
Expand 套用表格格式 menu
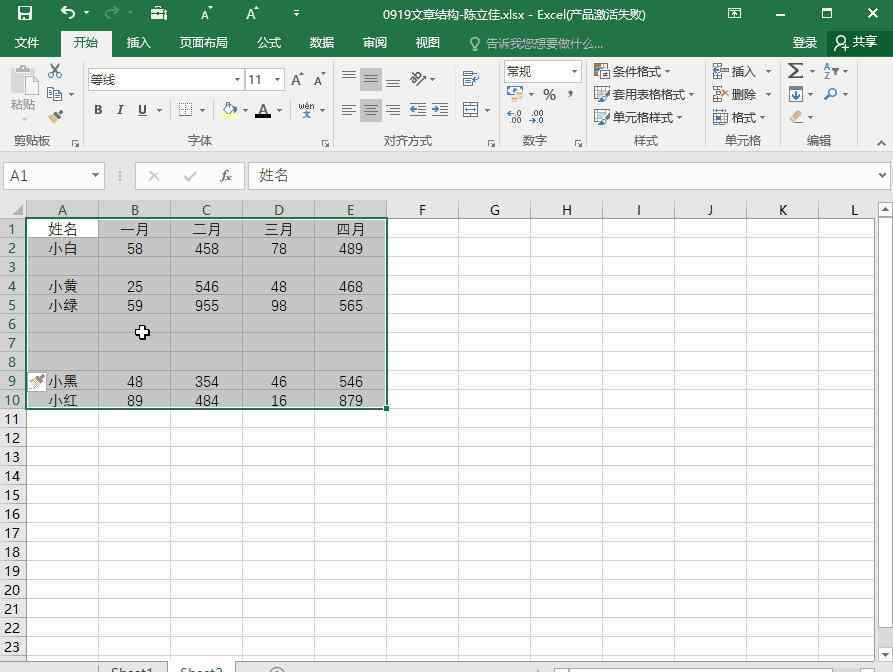point(644,95)
